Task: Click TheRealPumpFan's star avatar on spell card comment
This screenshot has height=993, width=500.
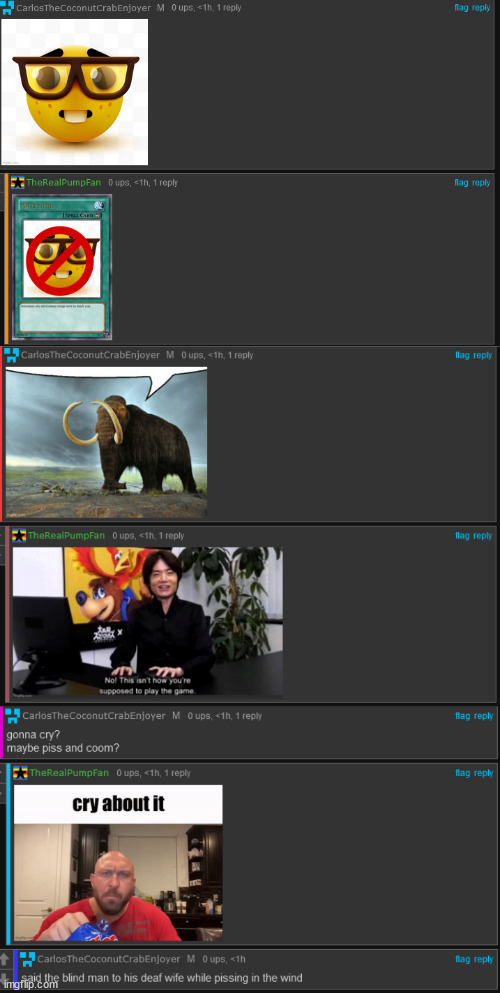Action: click(x=18, y=182)
